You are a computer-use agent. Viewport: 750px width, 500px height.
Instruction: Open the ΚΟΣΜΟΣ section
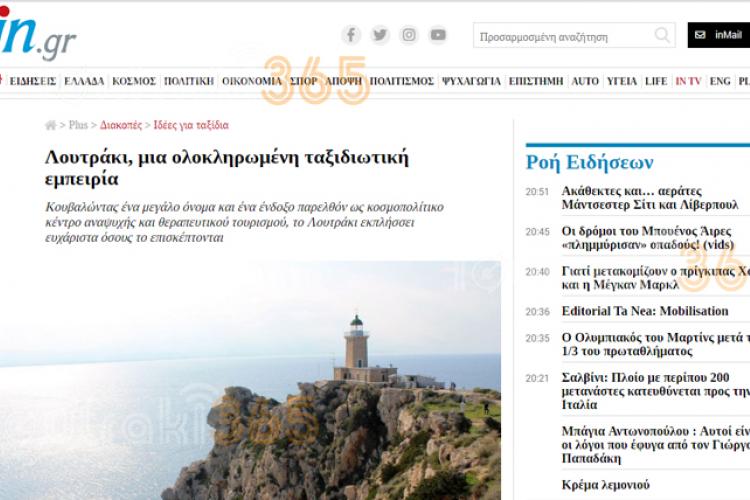134,81
